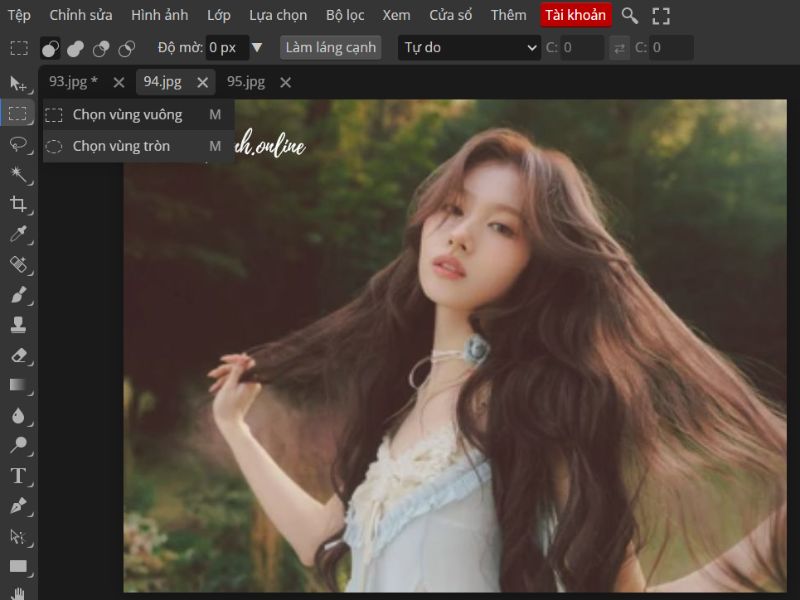Open the Bộ lọc menu

[345, 15]
